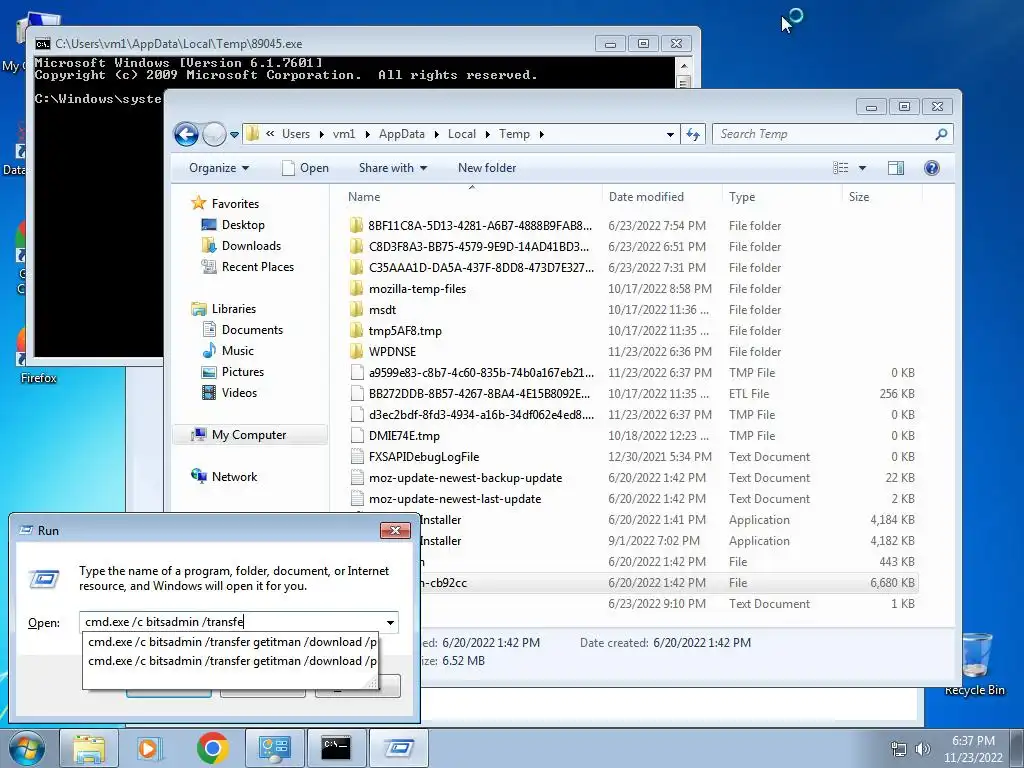Choose second bitsadmin autocomplete suggestion
1024x768 pixels.
pos(231,661)
